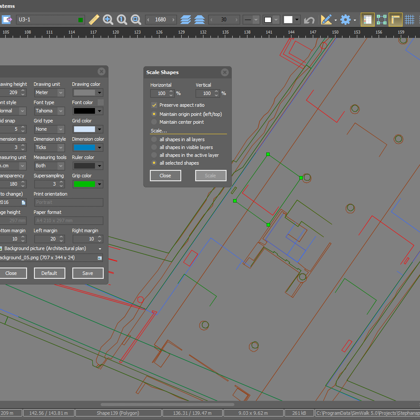The image size is (420, 420).
Task: Click the Scale button
Action: point(211,176)
